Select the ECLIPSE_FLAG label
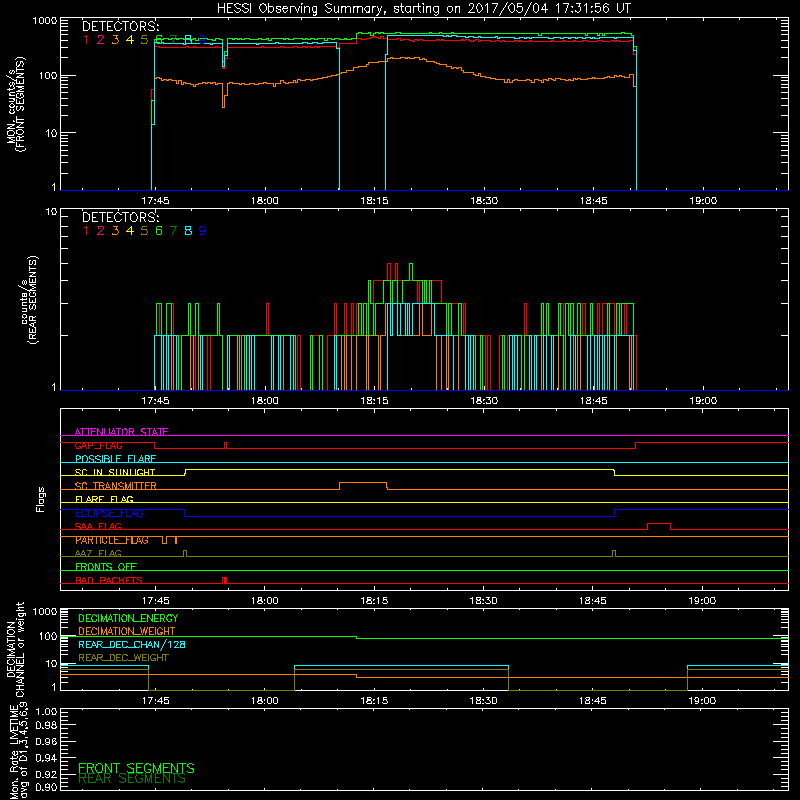800x800 pixels. 109,513
